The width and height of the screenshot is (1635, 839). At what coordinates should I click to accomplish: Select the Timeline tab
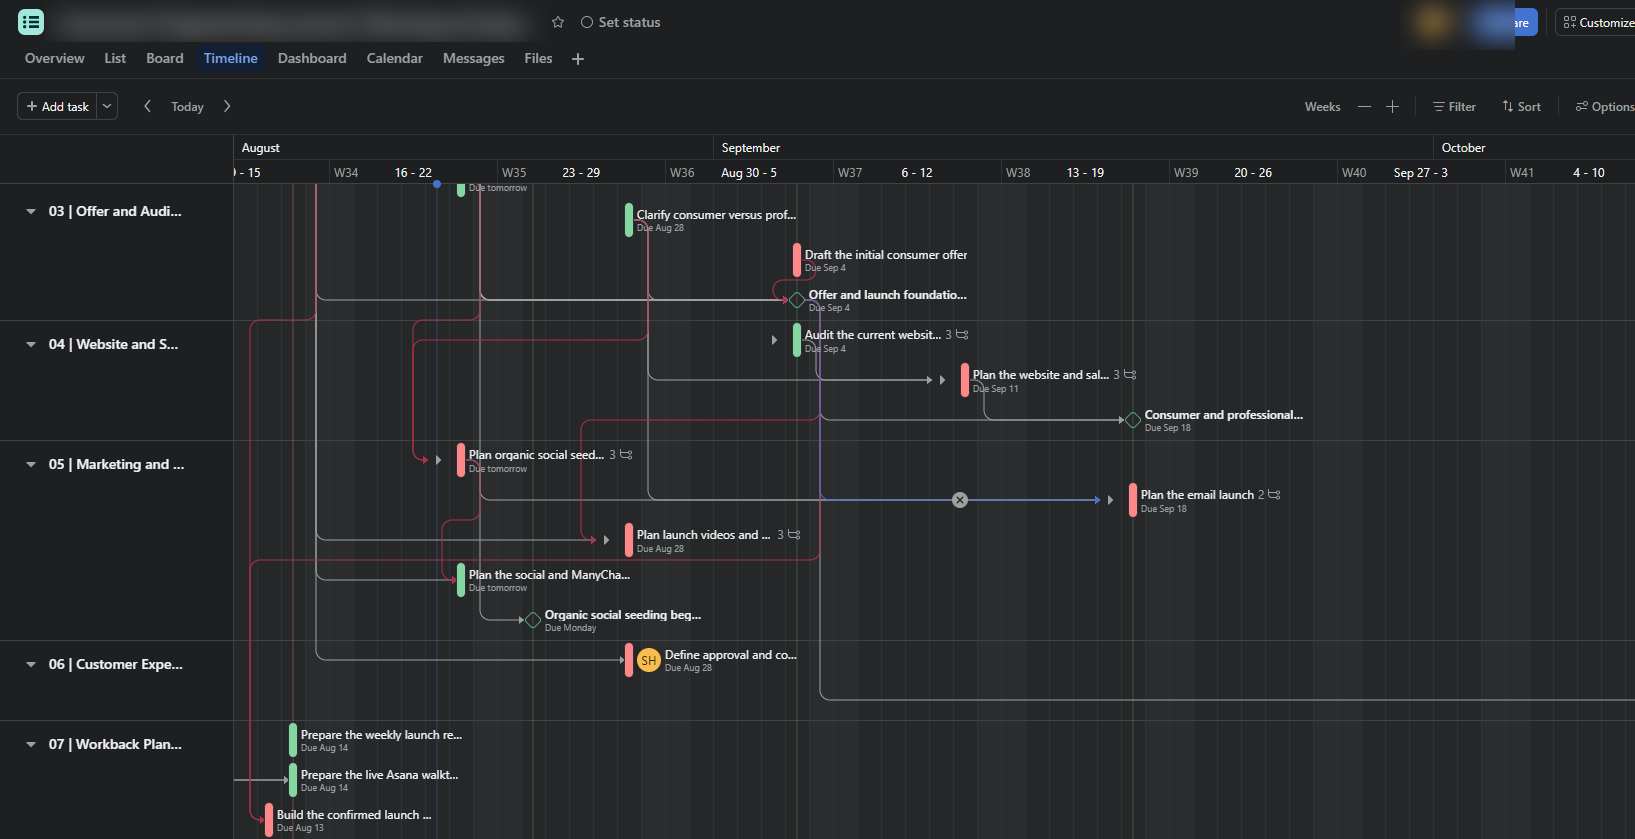pyautogui.click(x=231, y=58)
